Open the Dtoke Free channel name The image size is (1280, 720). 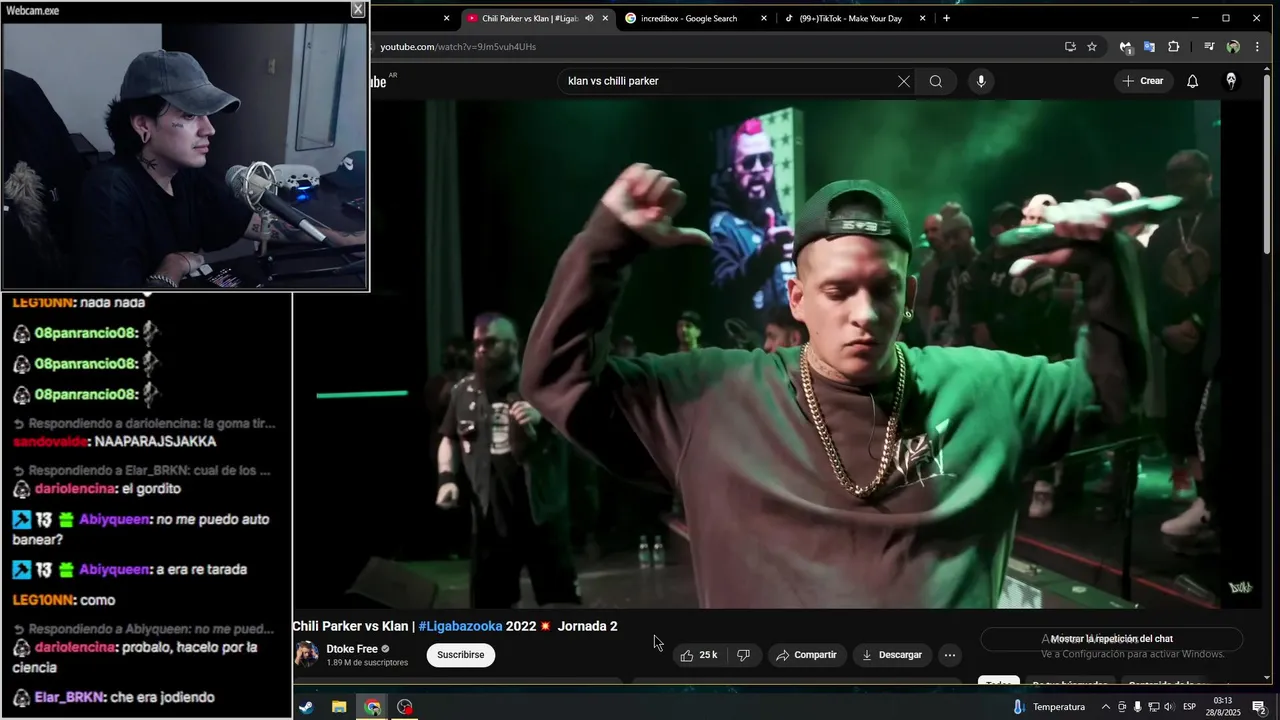352,649
